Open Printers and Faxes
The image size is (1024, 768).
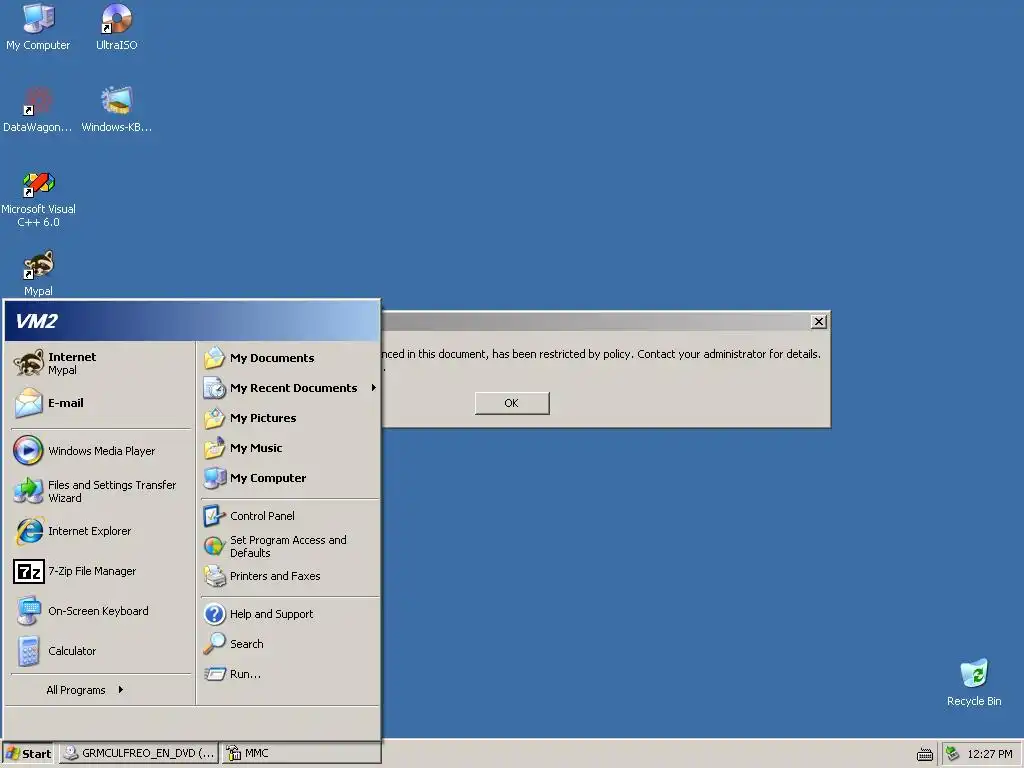pos(289,576)
